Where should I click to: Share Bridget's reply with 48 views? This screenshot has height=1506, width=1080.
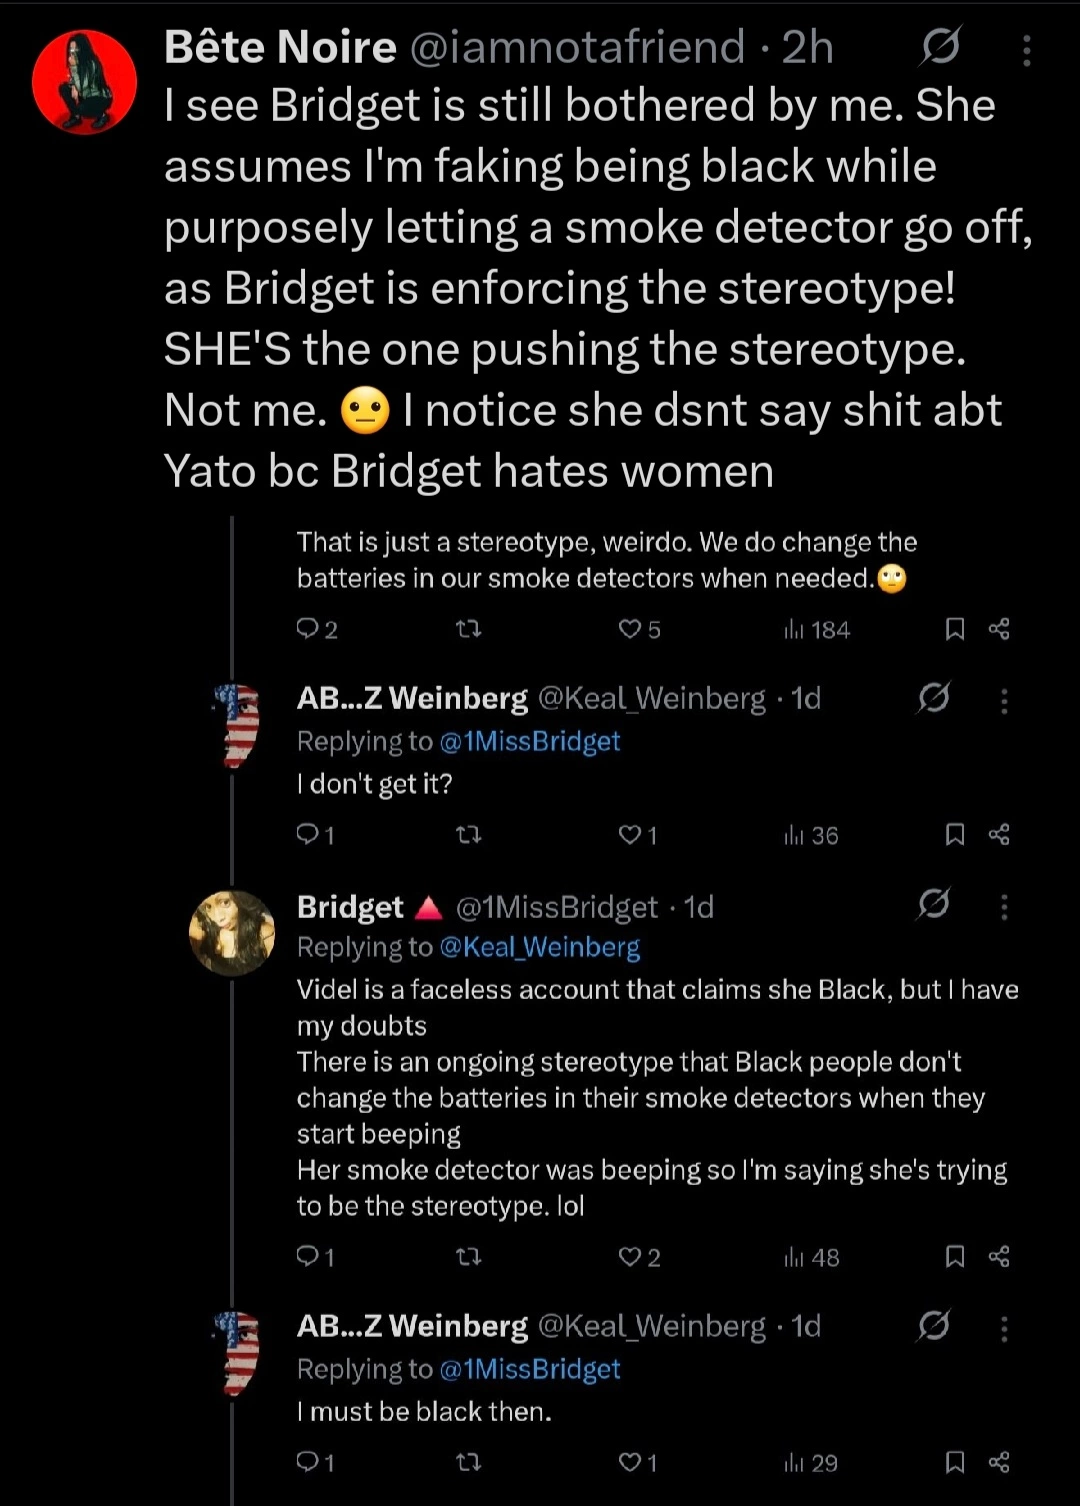pyautogui.click(x=999, y=1256)
